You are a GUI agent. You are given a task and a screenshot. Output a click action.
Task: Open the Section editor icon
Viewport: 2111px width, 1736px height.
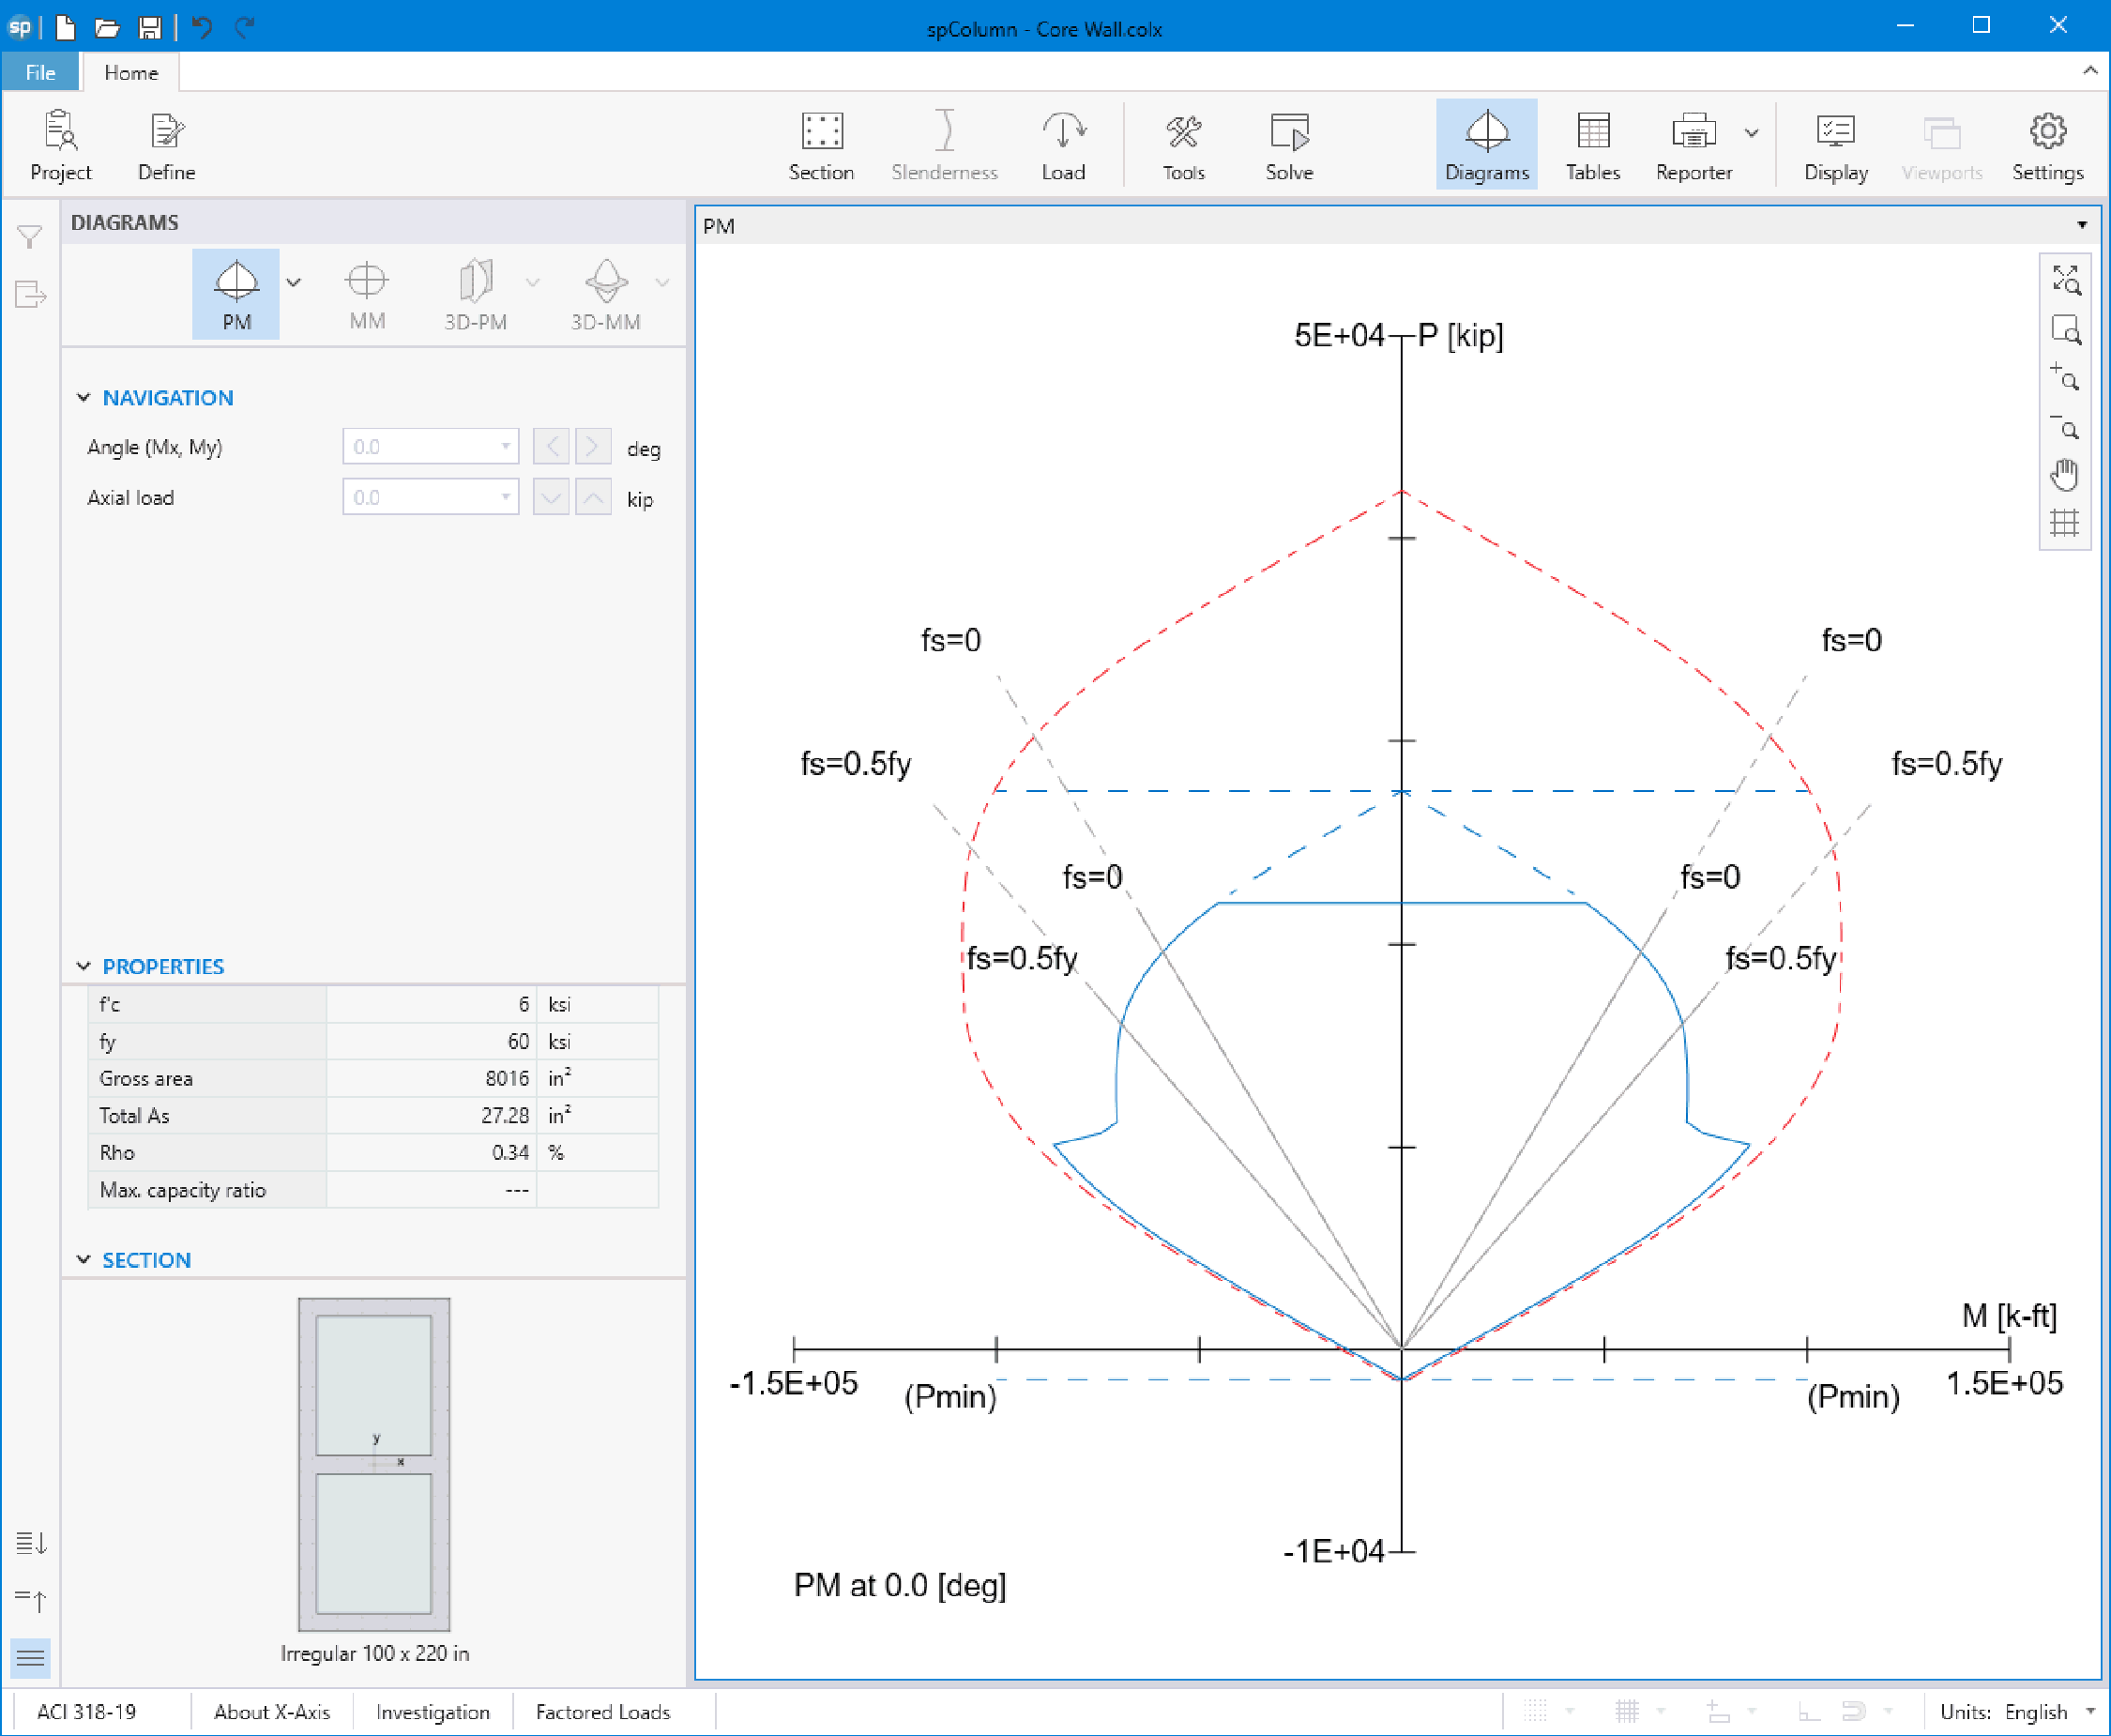[x=821, y=146]
